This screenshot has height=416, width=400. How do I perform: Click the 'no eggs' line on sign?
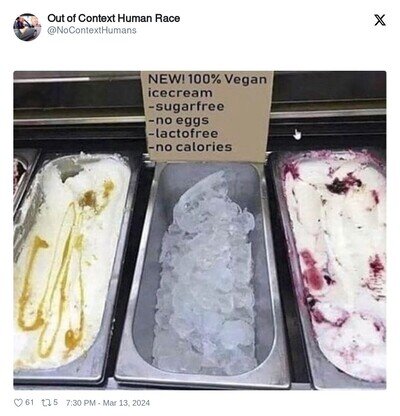(x=179, y=120)
